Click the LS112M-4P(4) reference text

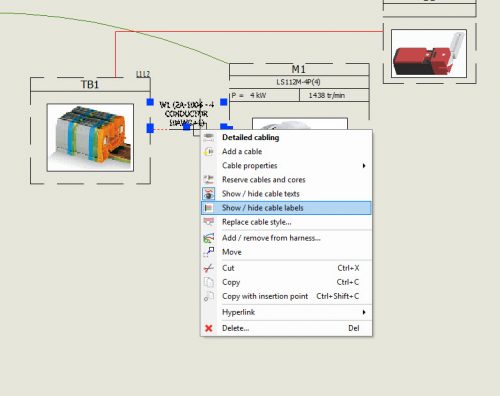tap(298, 82)
